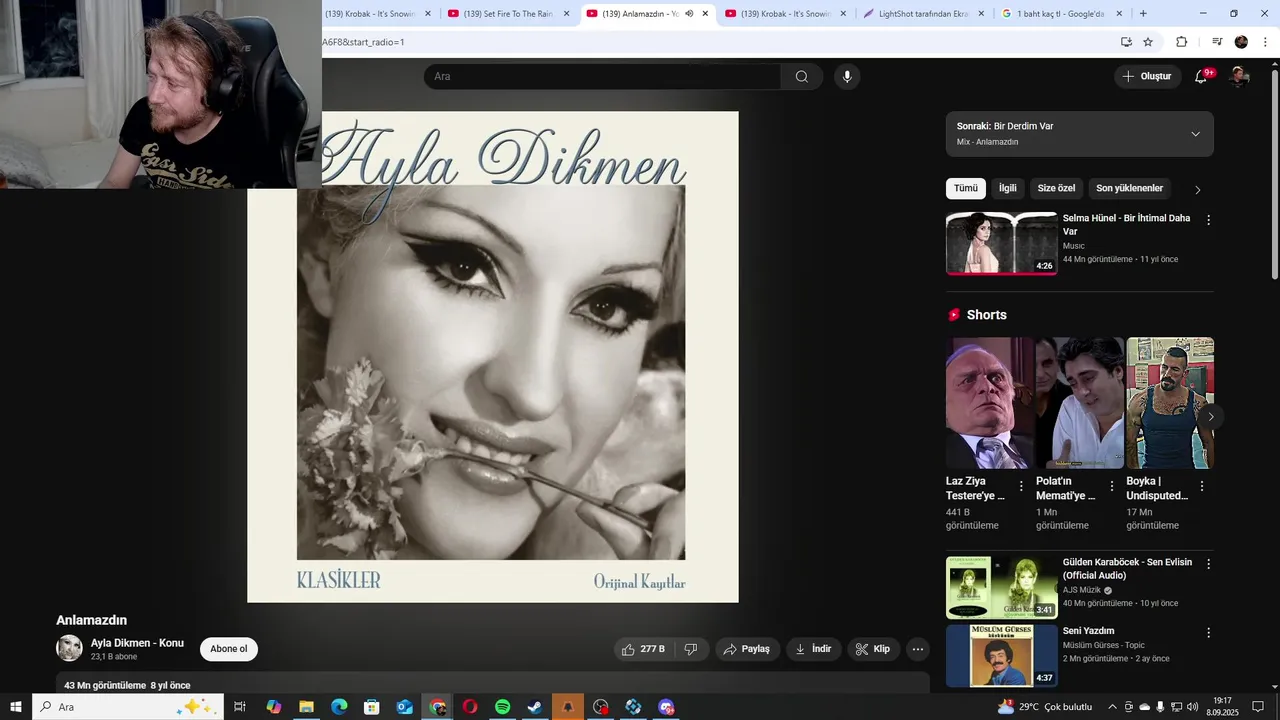
Task: Bookmark this page with the star icon
Action: click(1148, 42)
